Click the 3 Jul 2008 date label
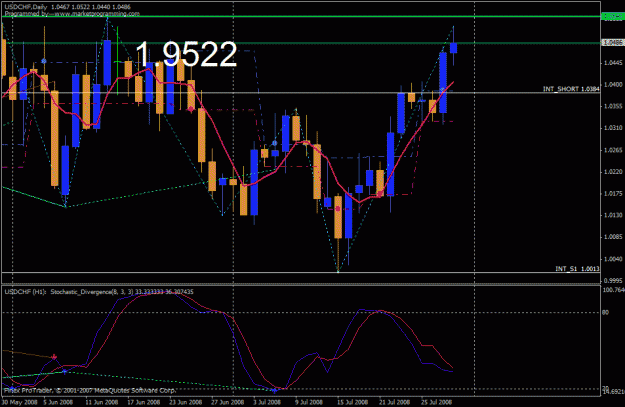The width and height of the screenshot is (625, 407). click(267, 402)
